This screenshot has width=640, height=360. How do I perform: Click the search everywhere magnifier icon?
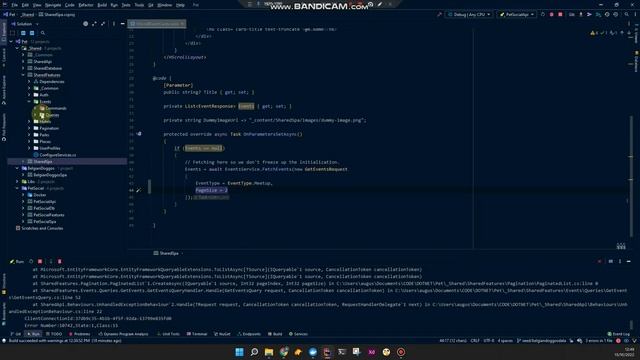pos(627,15)
